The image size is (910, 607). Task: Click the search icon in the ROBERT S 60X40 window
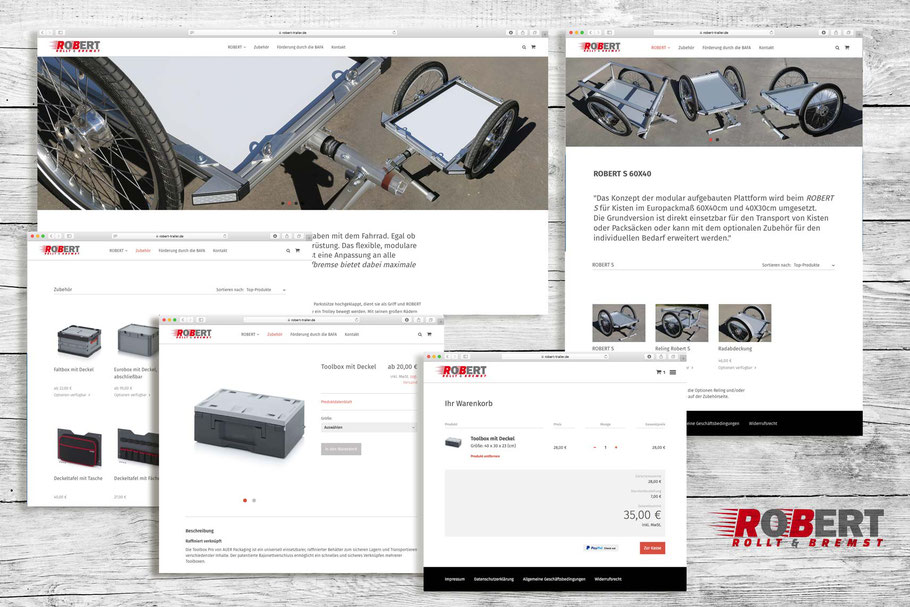click(x=837, y=48)
